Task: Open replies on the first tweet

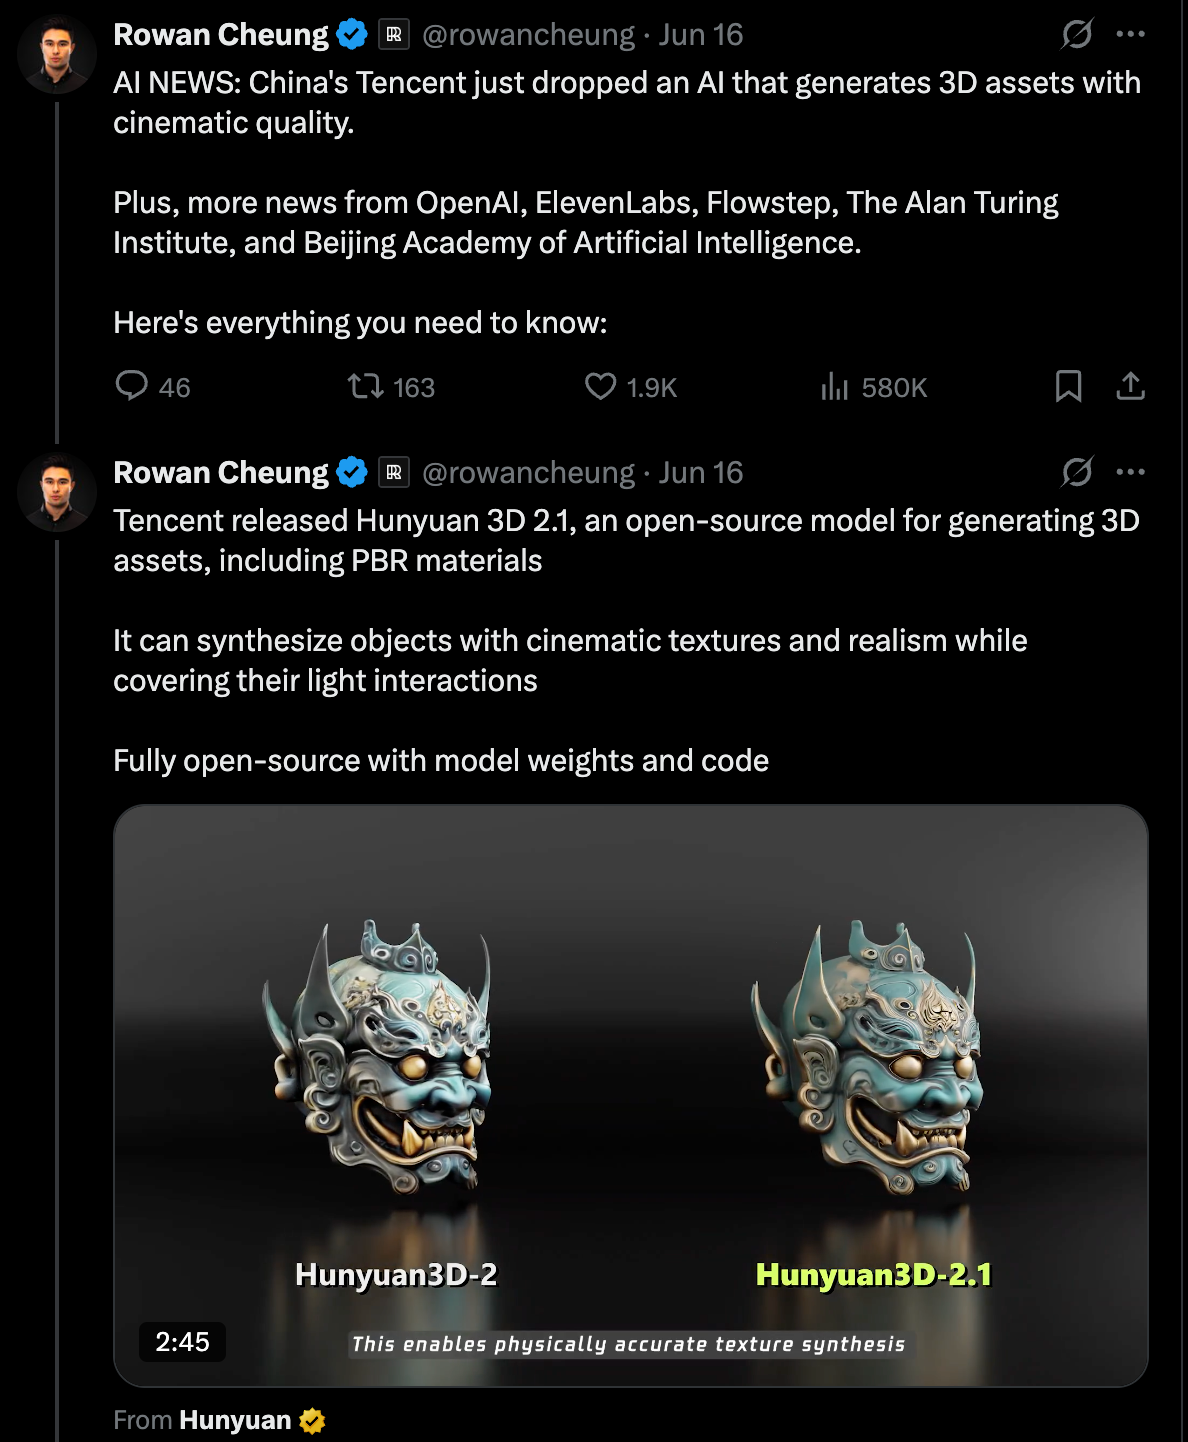Action: [x=153, y=387]
